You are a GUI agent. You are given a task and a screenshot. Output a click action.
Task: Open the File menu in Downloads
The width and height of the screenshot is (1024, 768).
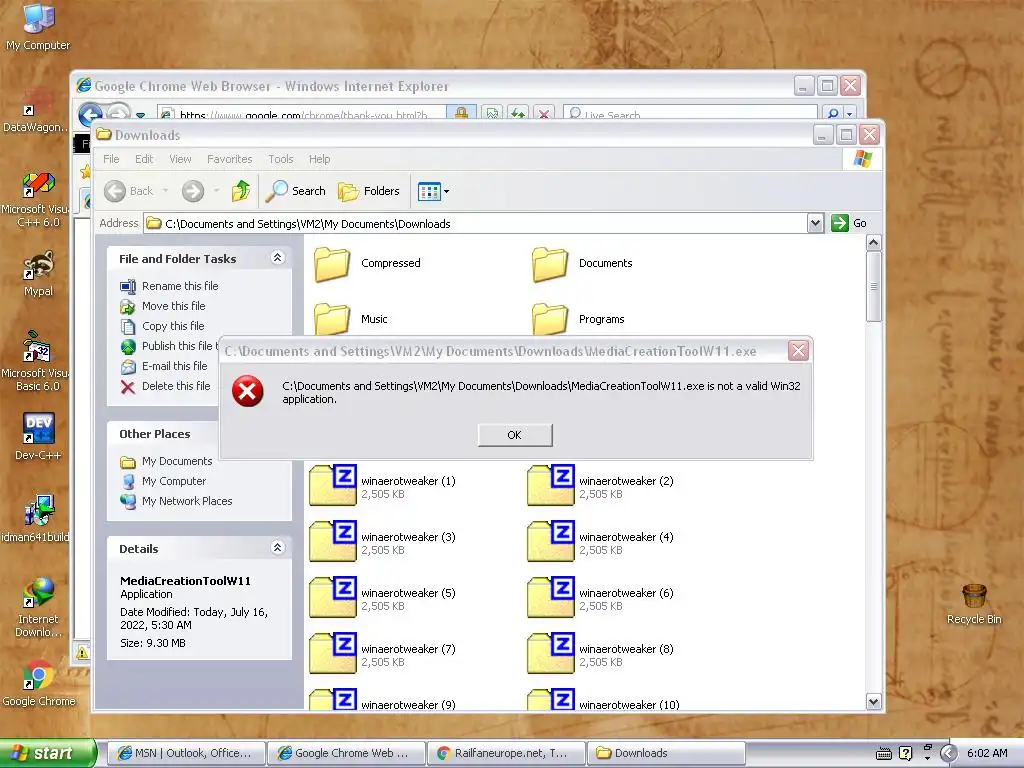point(111,159)
